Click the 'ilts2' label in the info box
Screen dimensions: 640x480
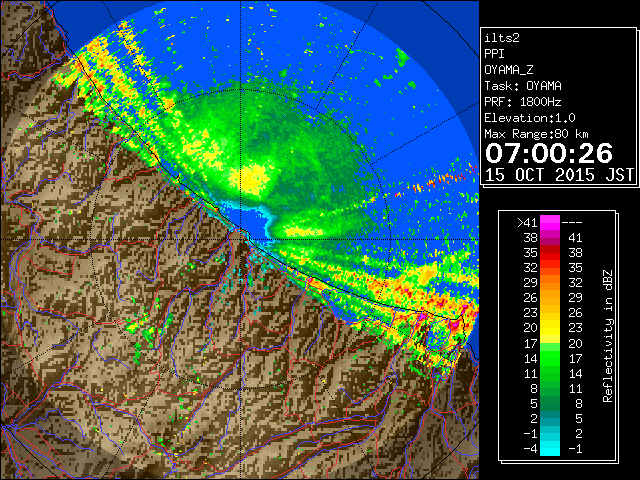click(502, 38)
